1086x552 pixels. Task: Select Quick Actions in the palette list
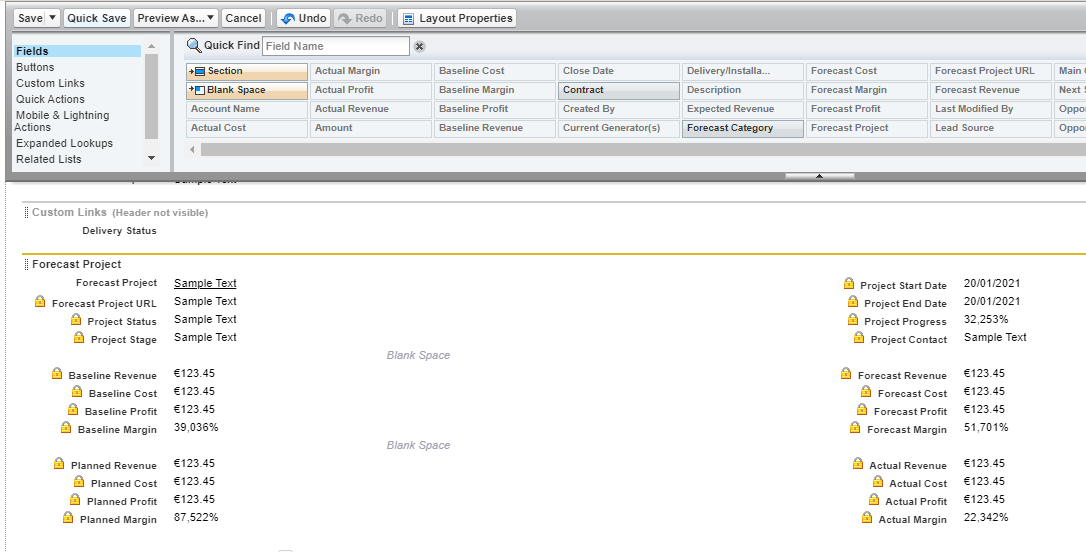pyautogui.click(x=51, y=99)
